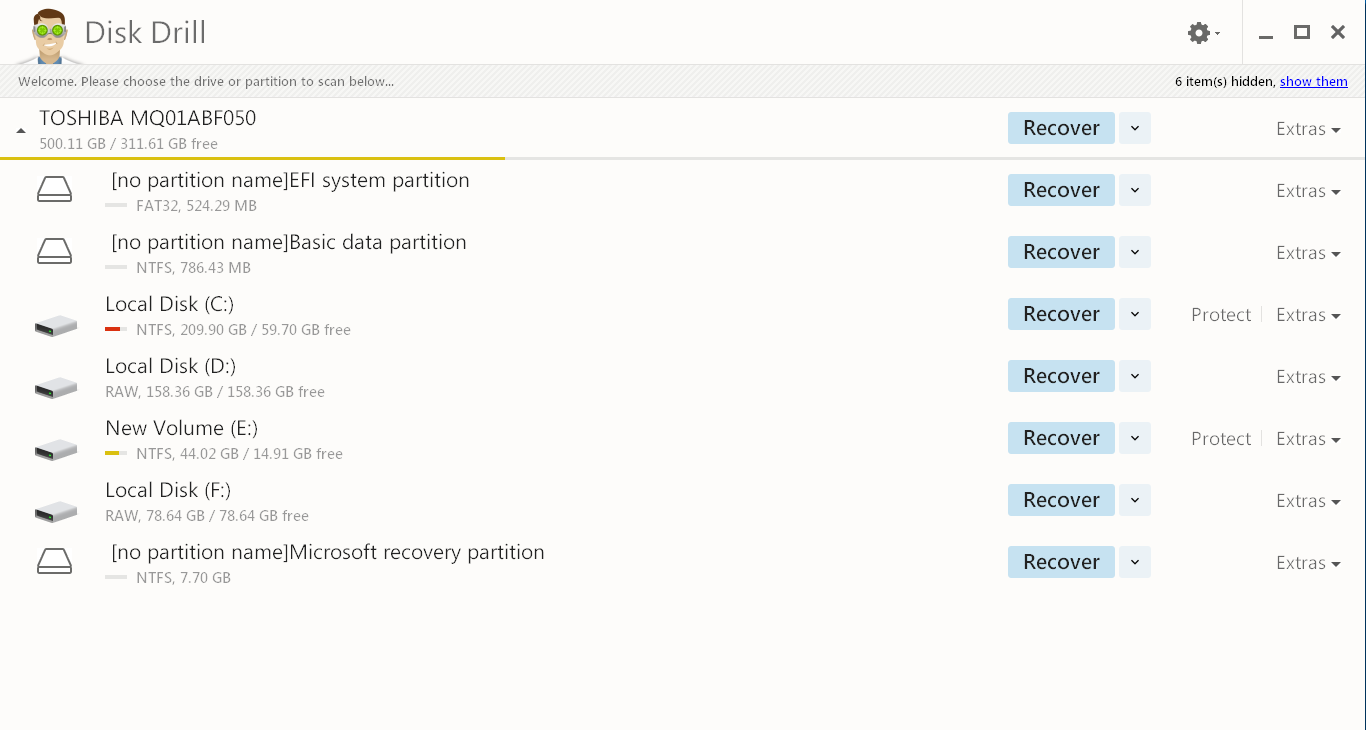The width and height of the screenshot is (1366, 730).
Task: Click '500.11 GB / 311.61 GB free' text
Action: (x=129, y=144)
